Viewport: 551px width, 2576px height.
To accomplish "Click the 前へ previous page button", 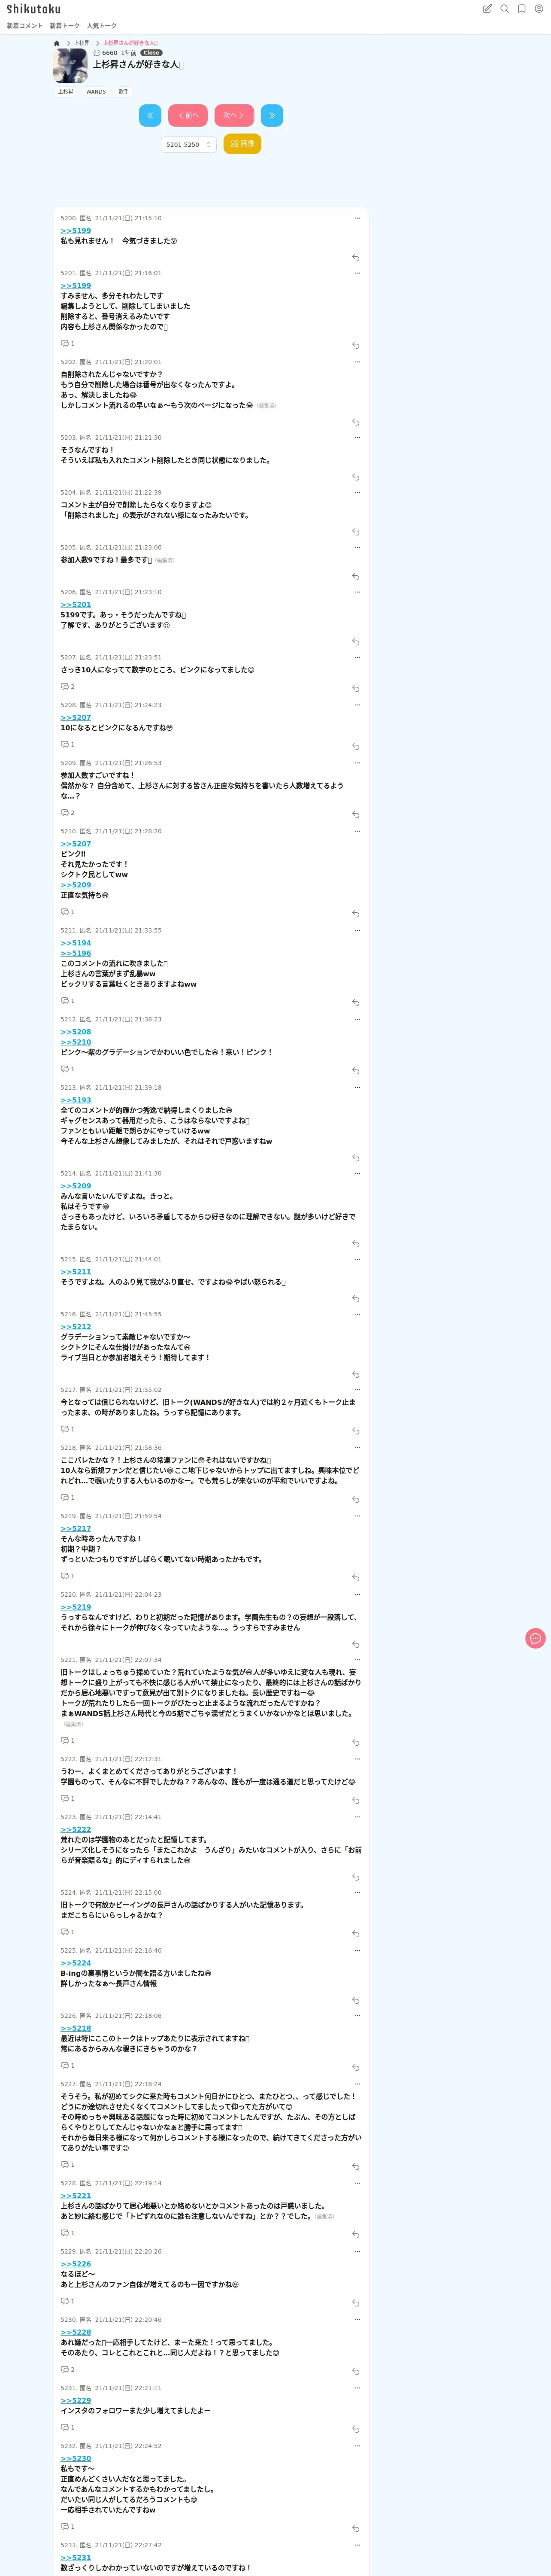I will coord(188,115).
